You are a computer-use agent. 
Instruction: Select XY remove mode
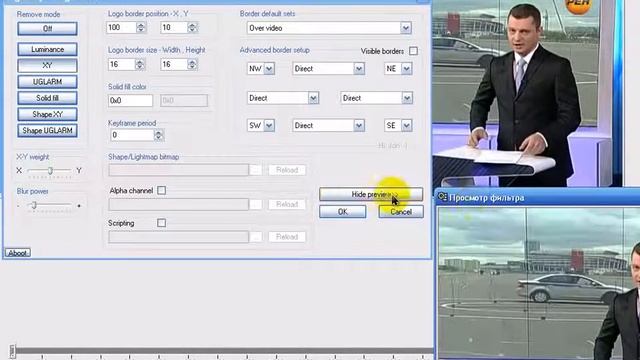[47, 65]
